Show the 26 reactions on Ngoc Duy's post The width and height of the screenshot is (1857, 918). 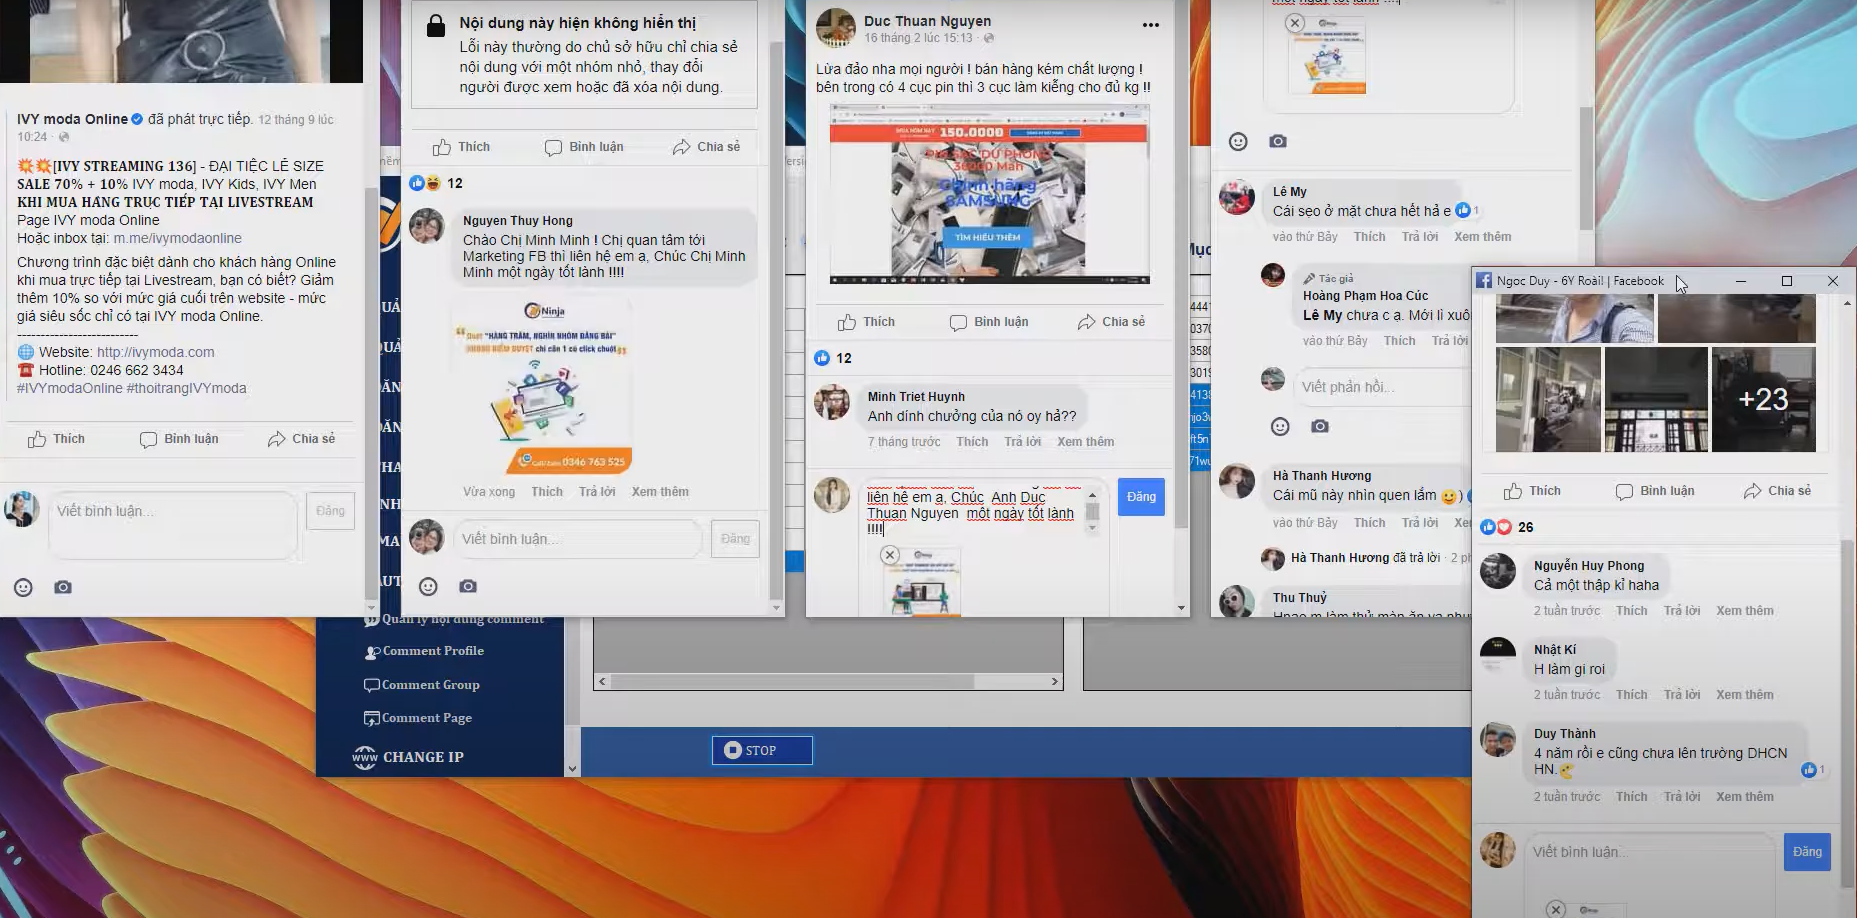pos(1507,527)
